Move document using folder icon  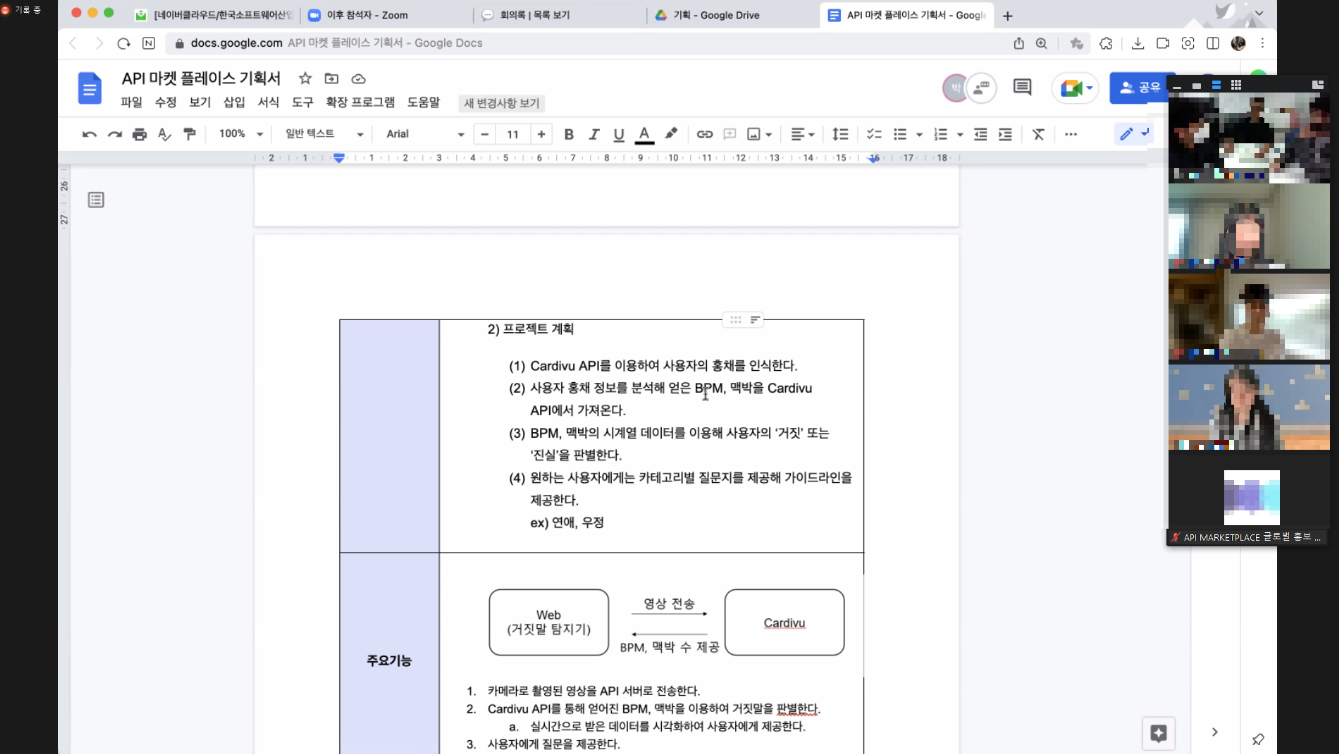tap(331, 78)
